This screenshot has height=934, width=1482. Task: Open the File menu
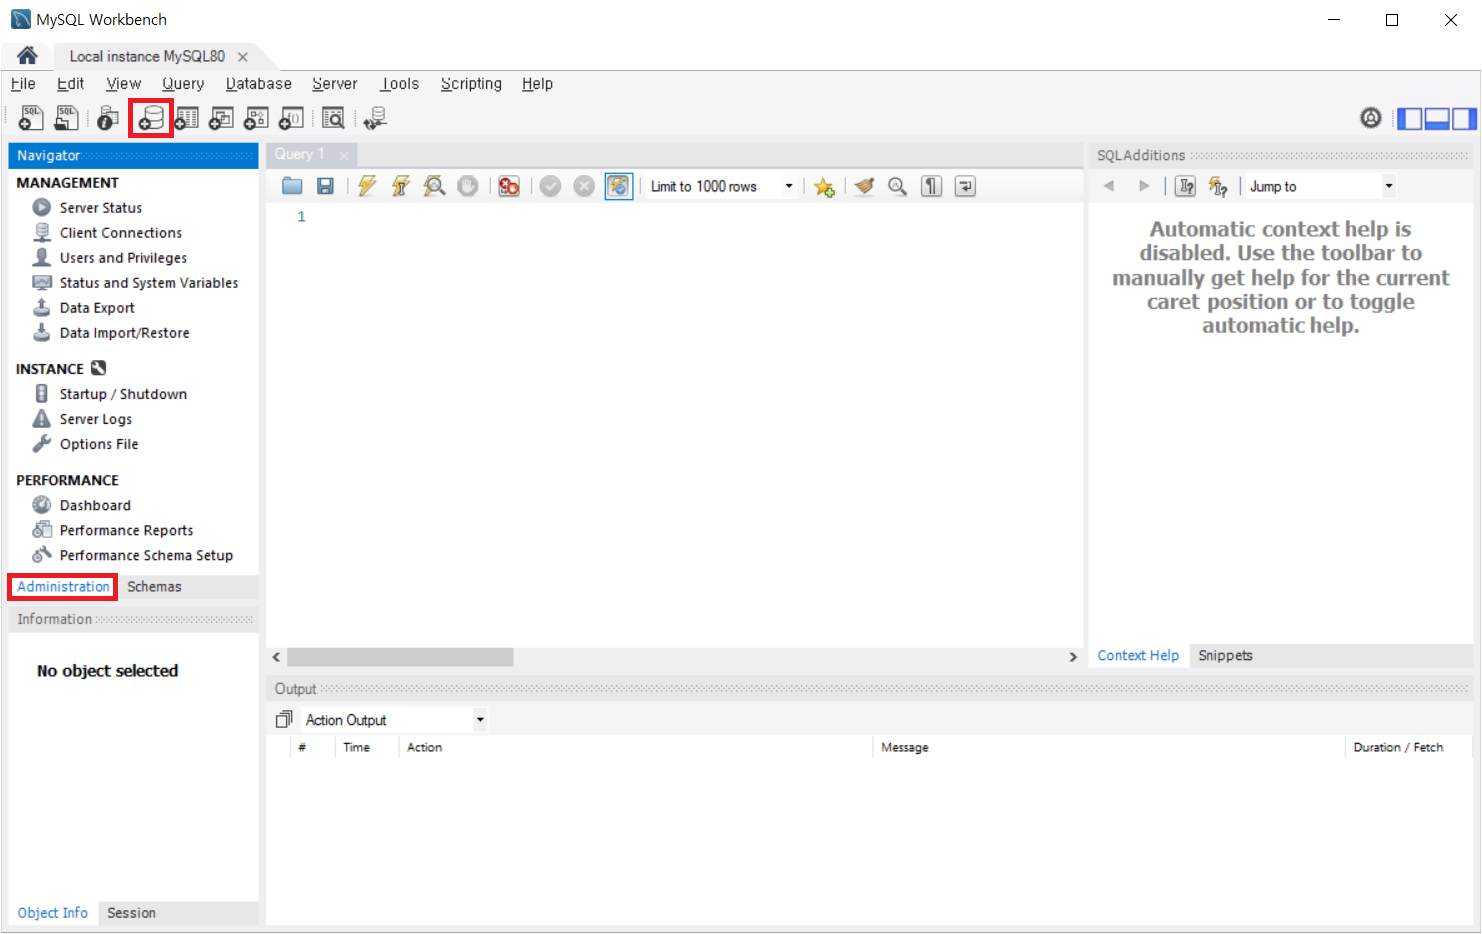tap(23, 84)
